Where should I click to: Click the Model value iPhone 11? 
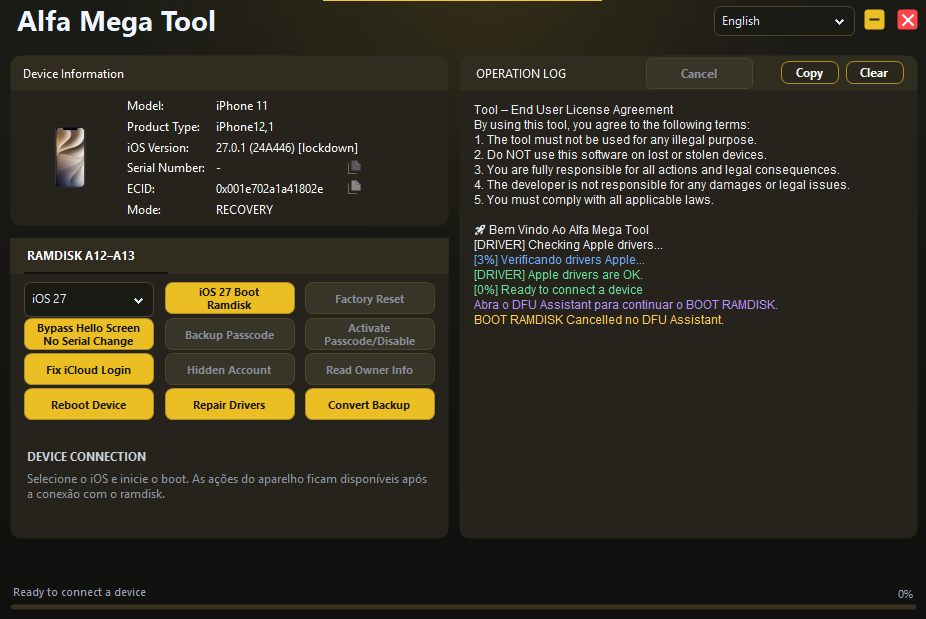pos(242,106)
